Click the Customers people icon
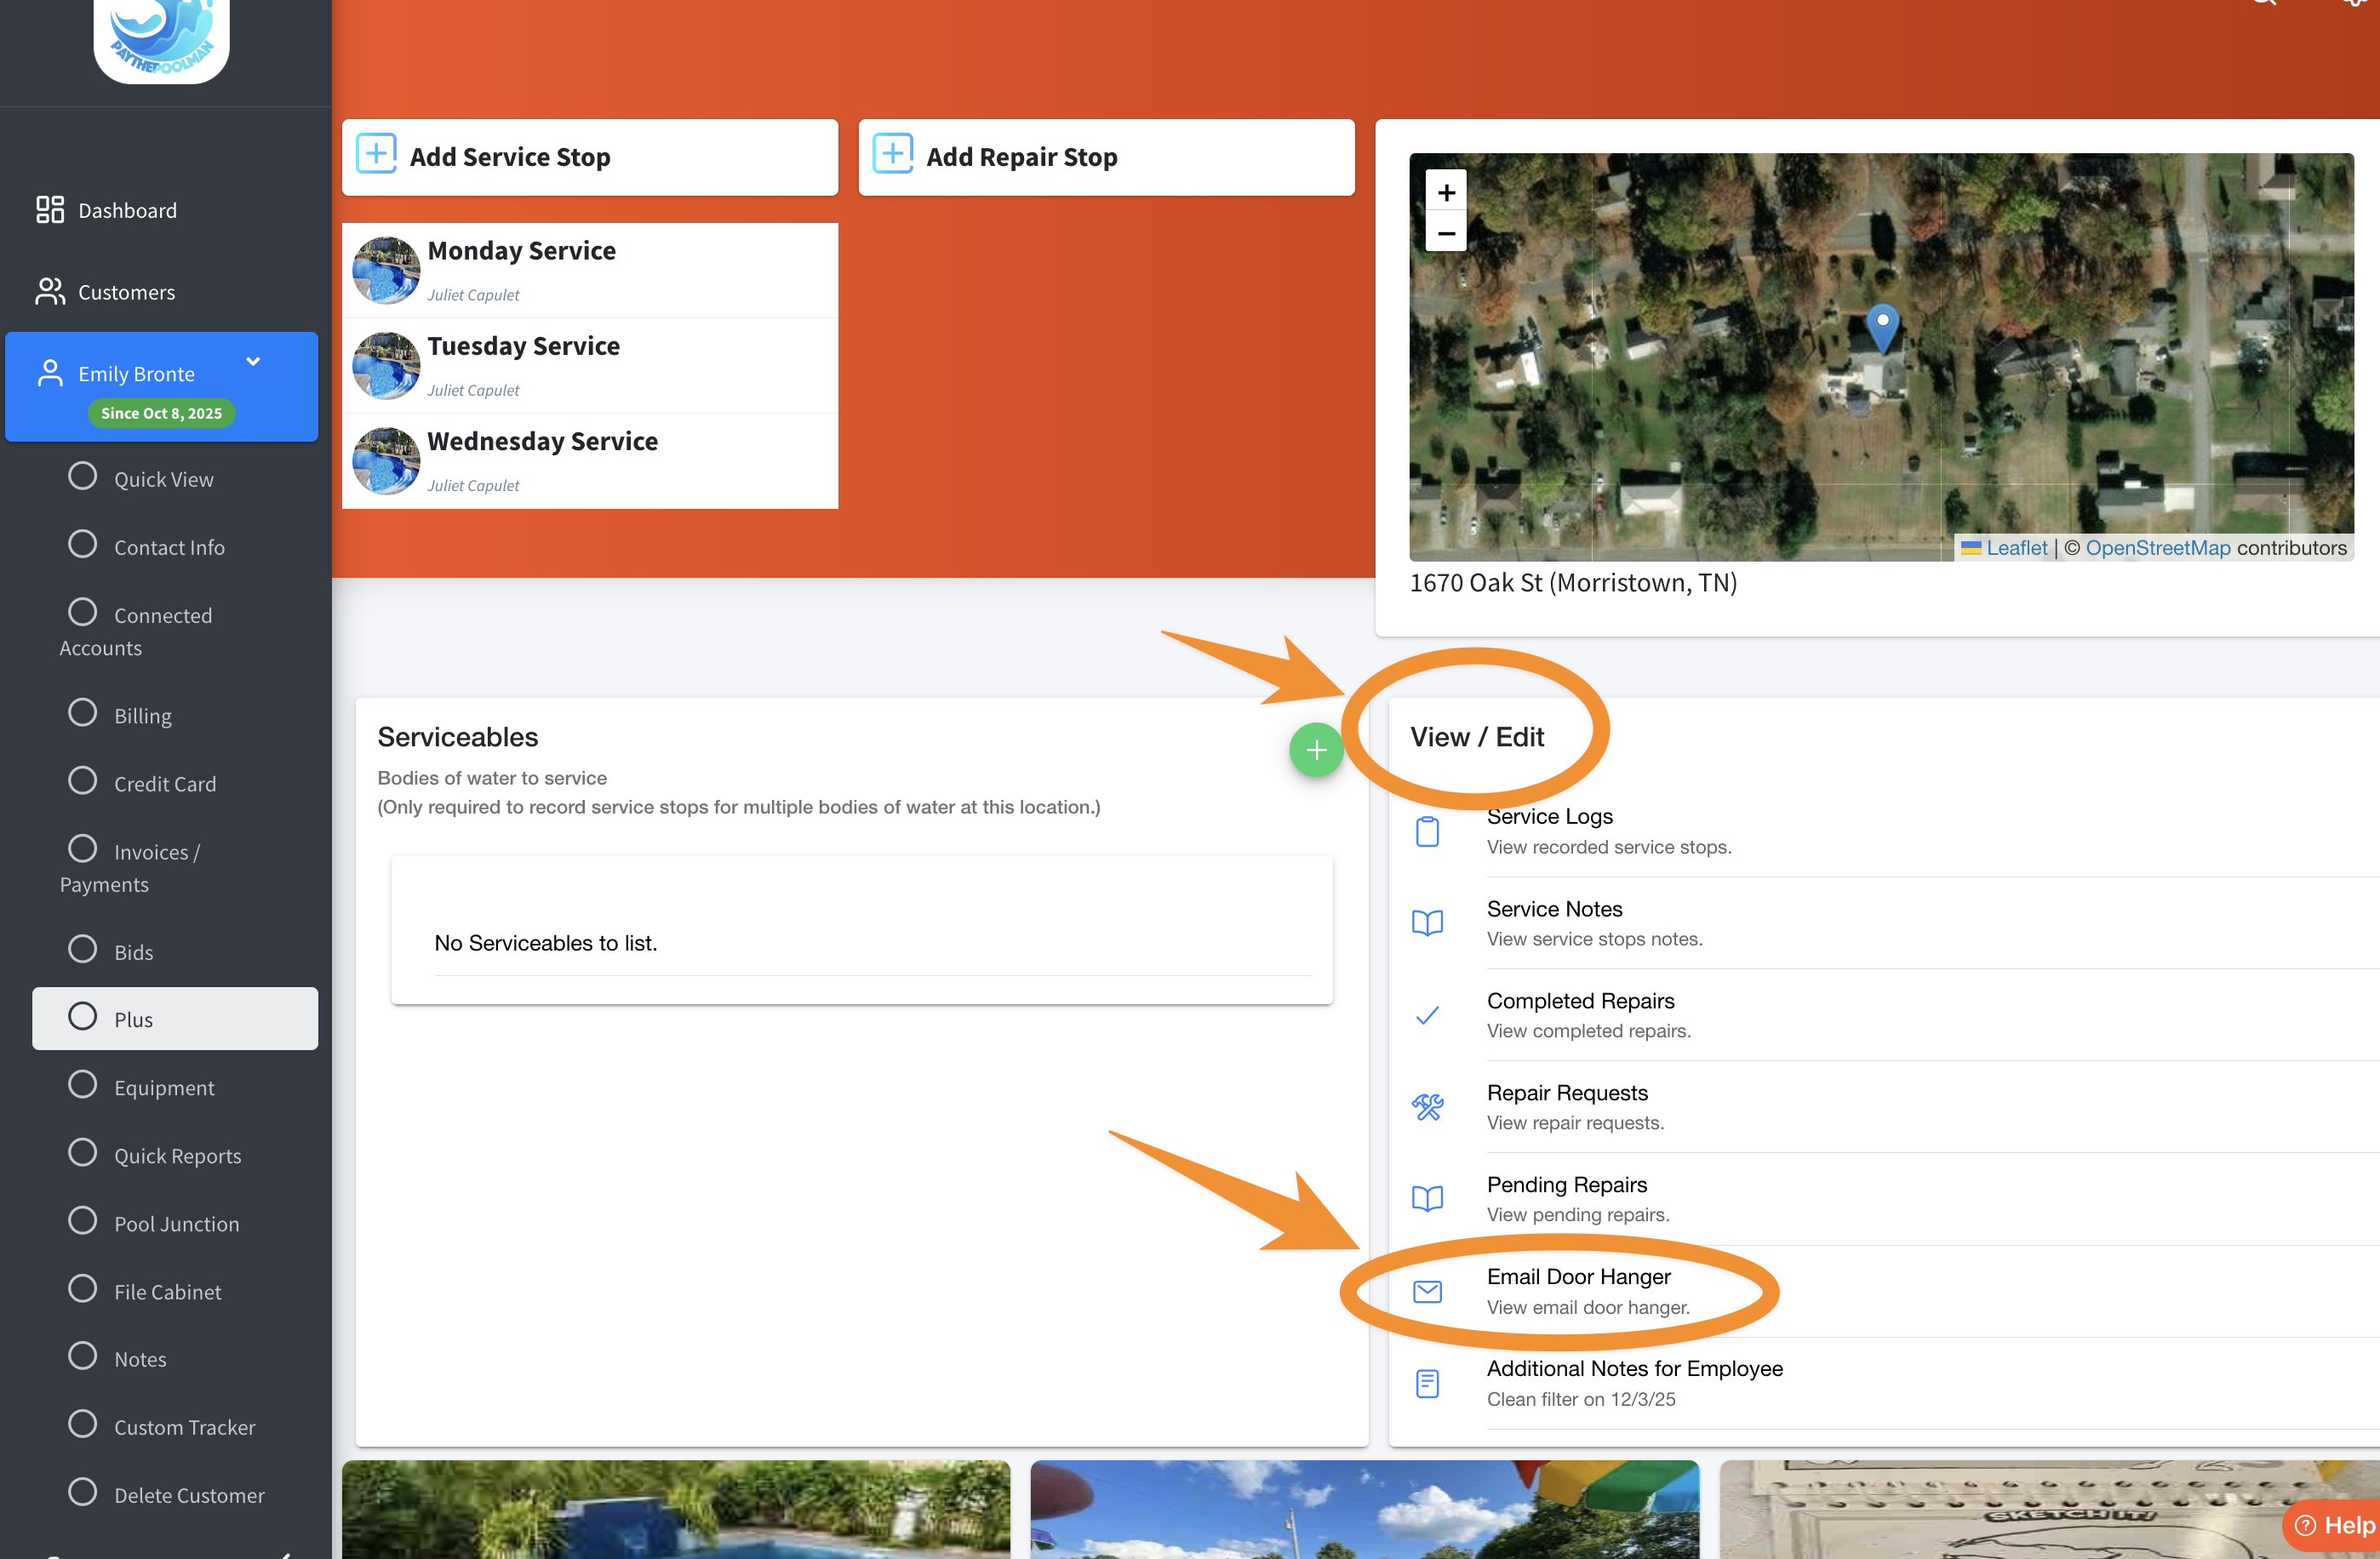 pyautogui.click(x=50, y=292)
